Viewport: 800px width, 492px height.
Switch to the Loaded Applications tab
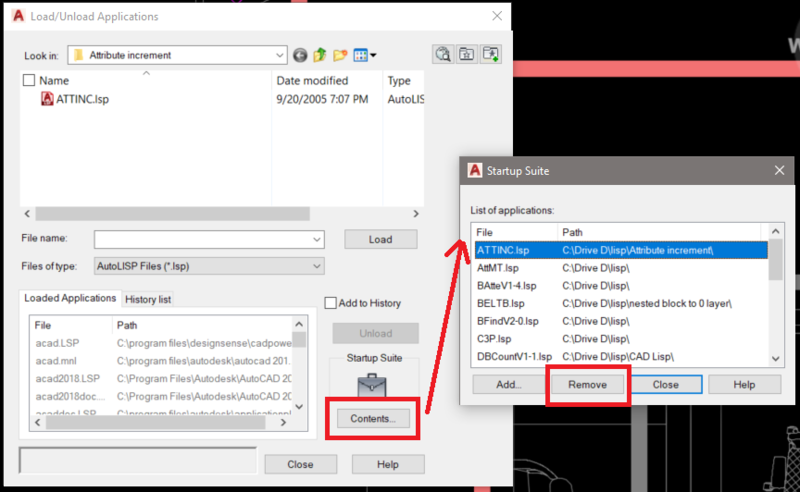point(70,298)
